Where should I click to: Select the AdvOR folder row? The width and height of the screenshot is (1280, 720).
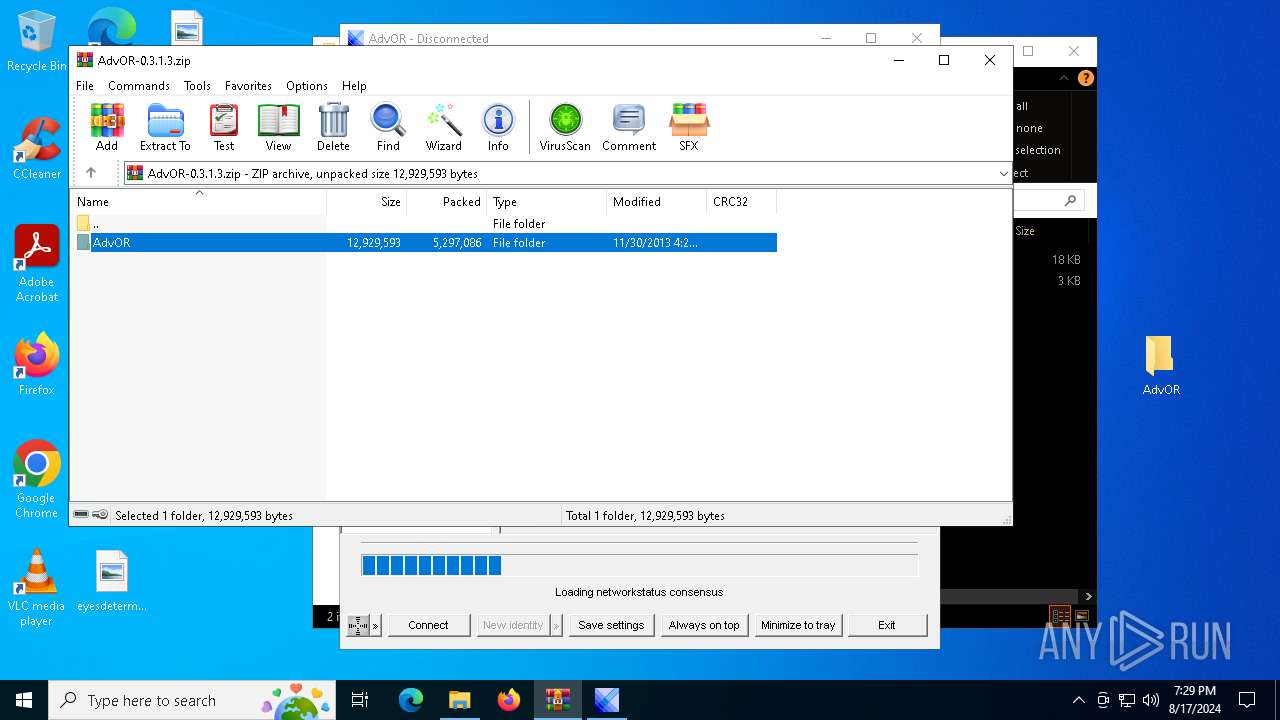pos(426,243)
